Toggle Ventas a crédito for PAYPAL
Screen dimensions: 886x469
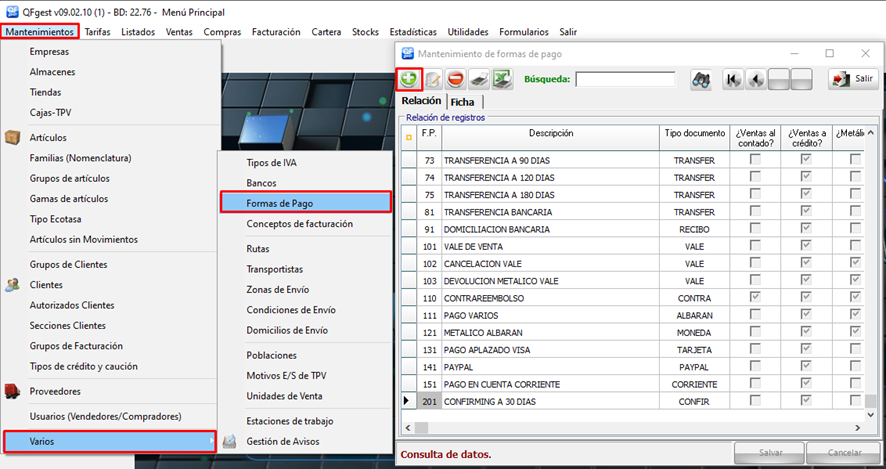(806, 367)
